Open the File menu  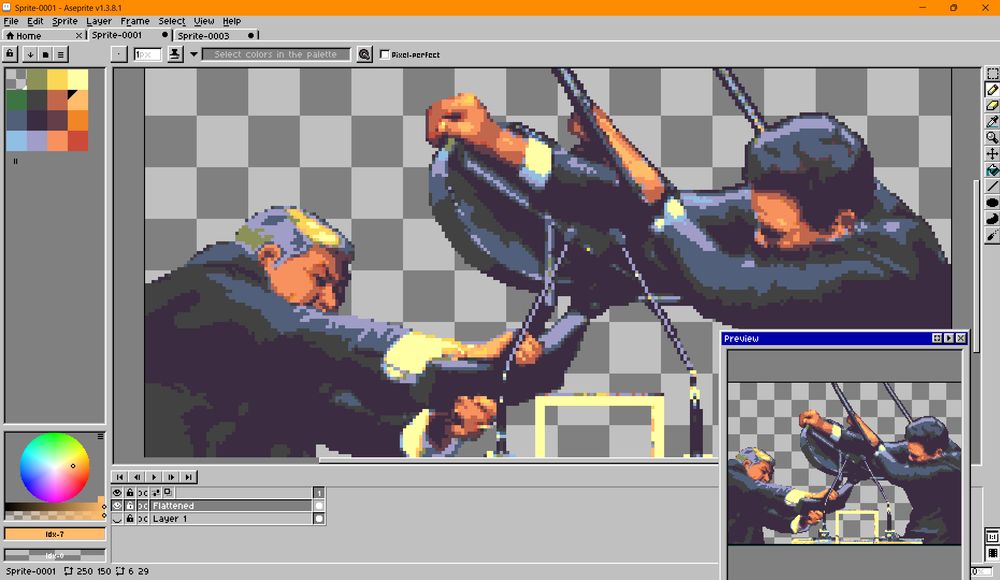[11, 21]
